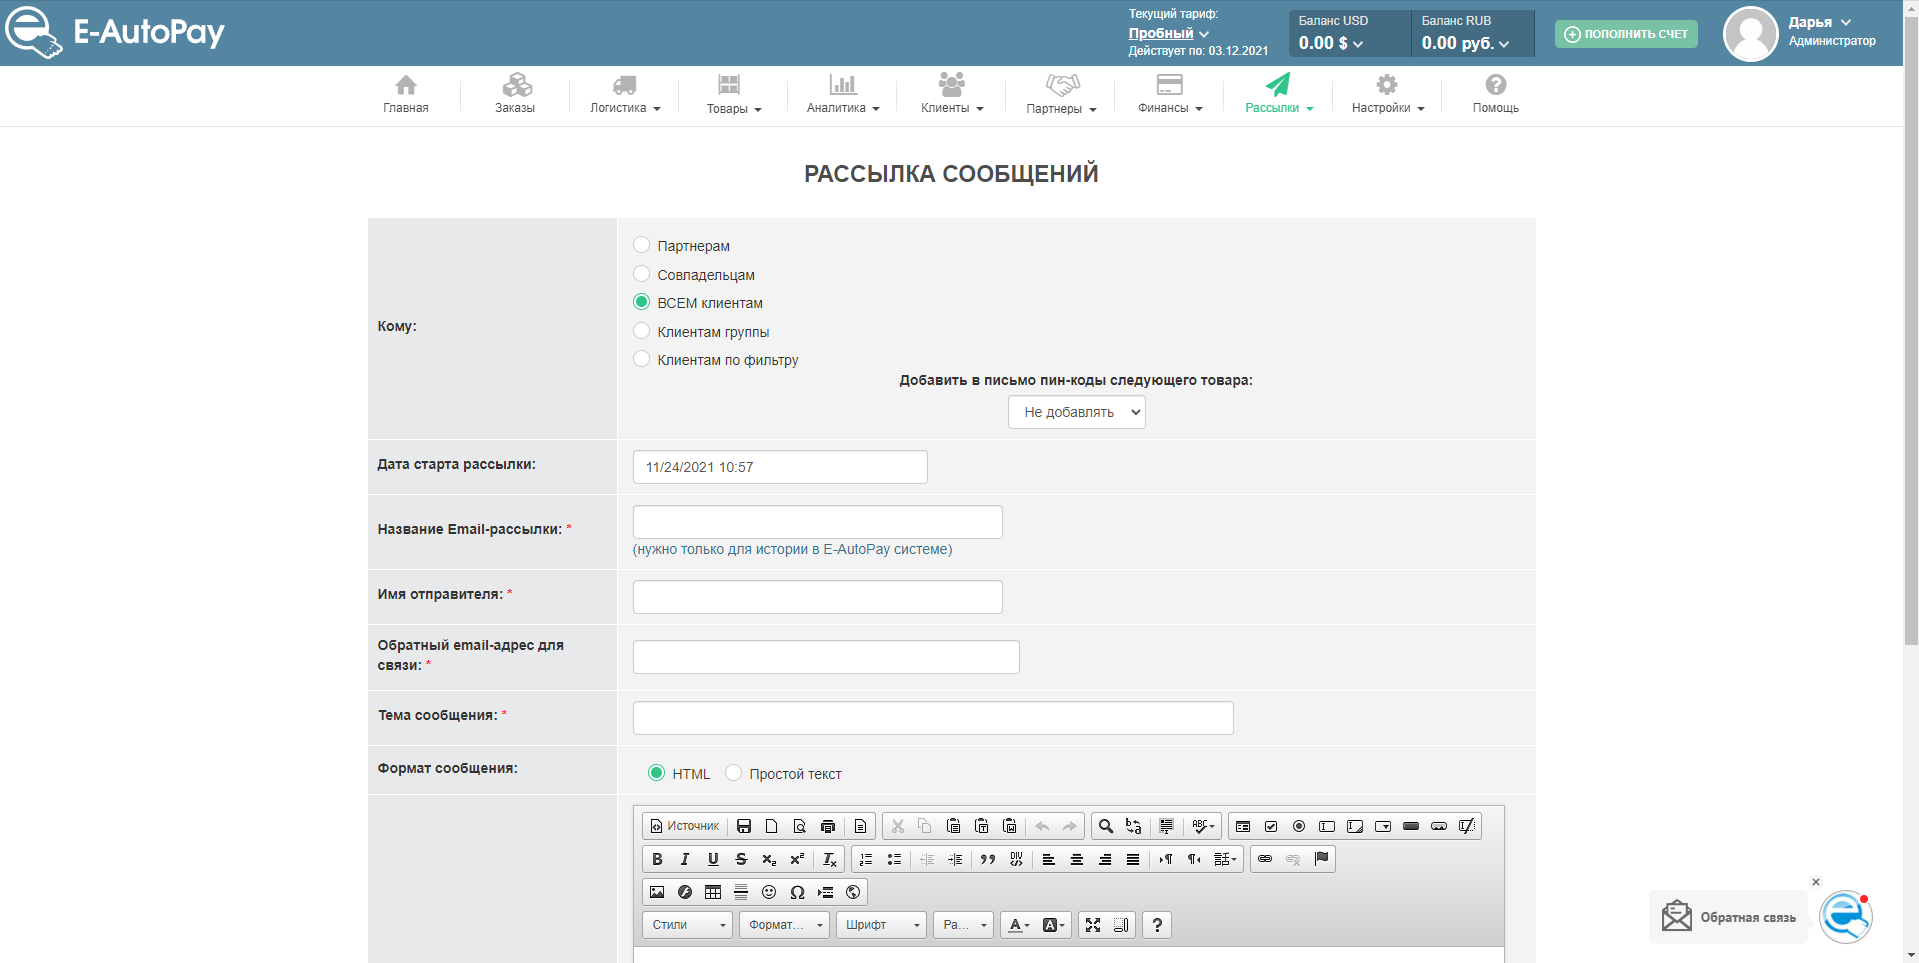Paste as plain text

point(981,826)
